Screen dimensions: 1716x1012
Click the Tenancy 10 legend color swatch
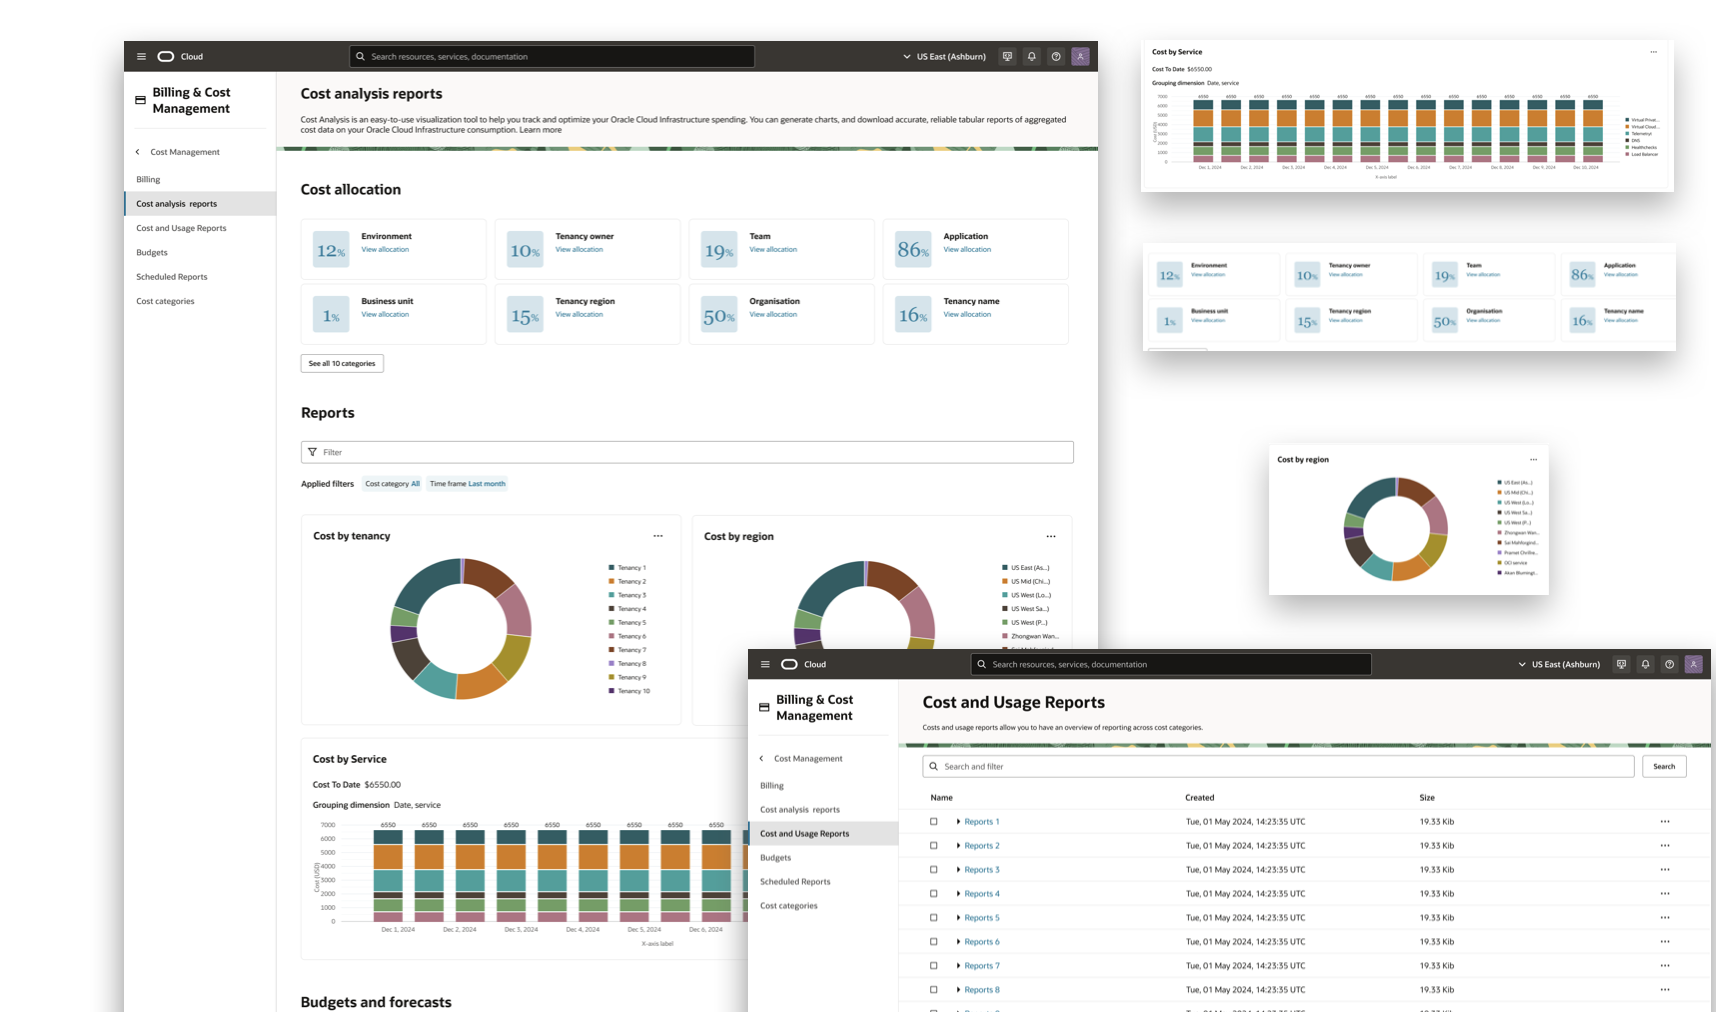click(x=611, y=690)
